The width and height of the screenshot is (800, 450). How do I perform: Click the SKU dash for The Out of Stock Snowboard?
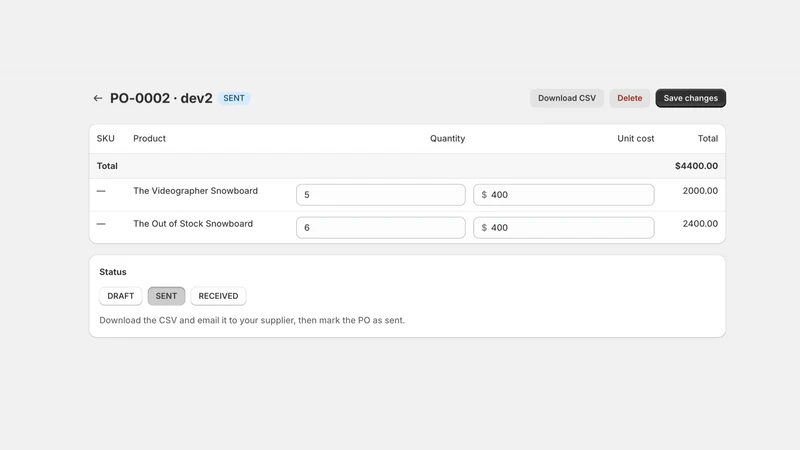tap(101, 223)
